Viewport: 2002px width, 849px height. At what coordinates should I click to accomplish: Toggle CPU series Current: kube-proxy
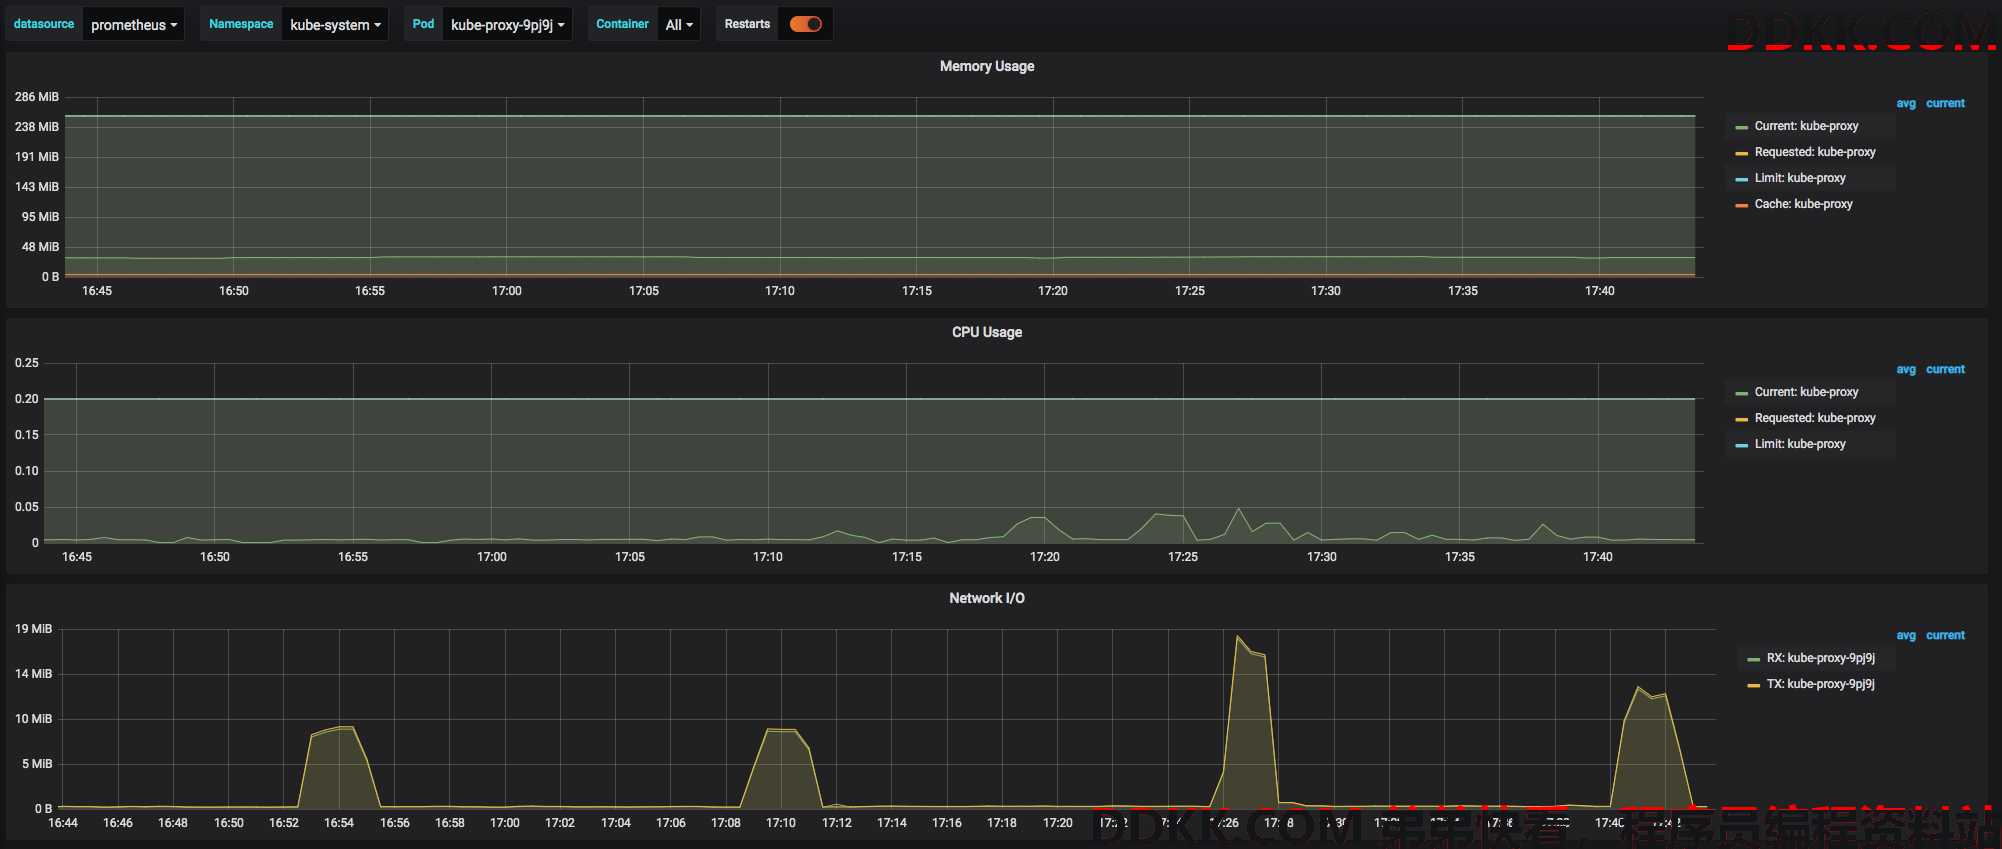[1806, 392]
